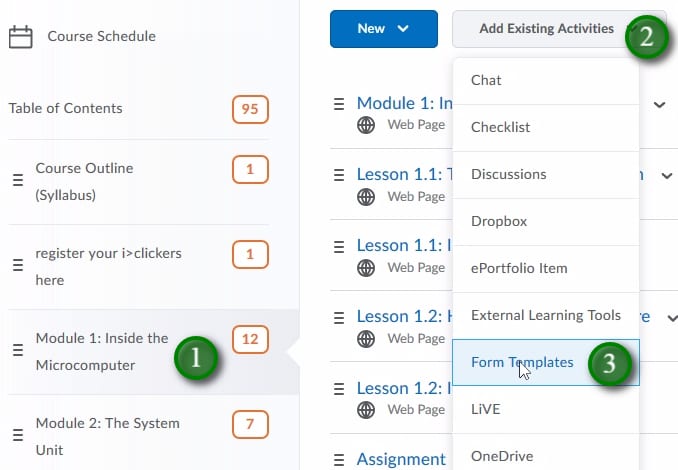Click globe Web Page icon under Lesson 1.1

[366, 196]
